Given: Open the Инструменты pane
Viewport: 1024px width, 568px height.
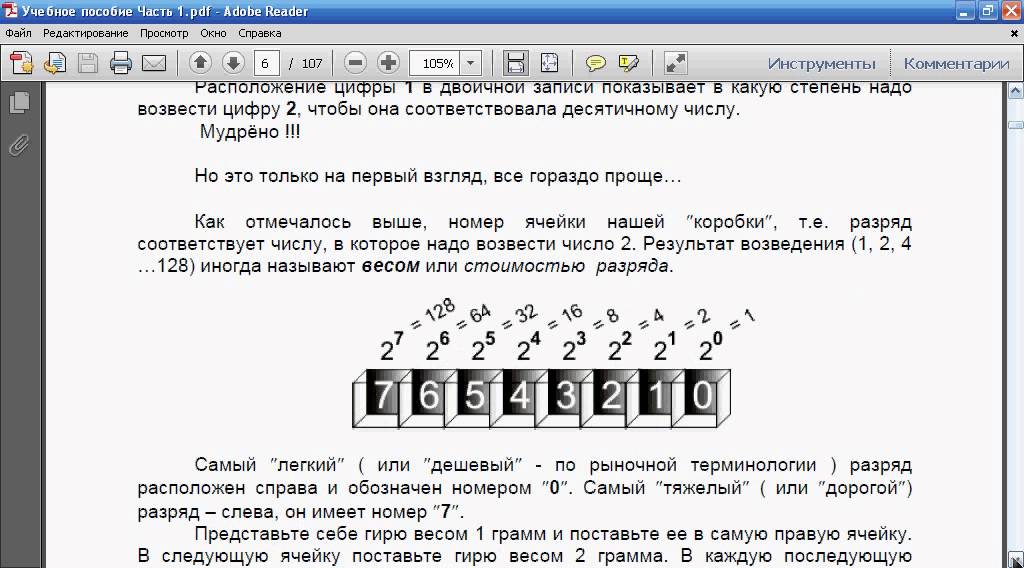Looking at the screenshot, I should coord(821,63).
